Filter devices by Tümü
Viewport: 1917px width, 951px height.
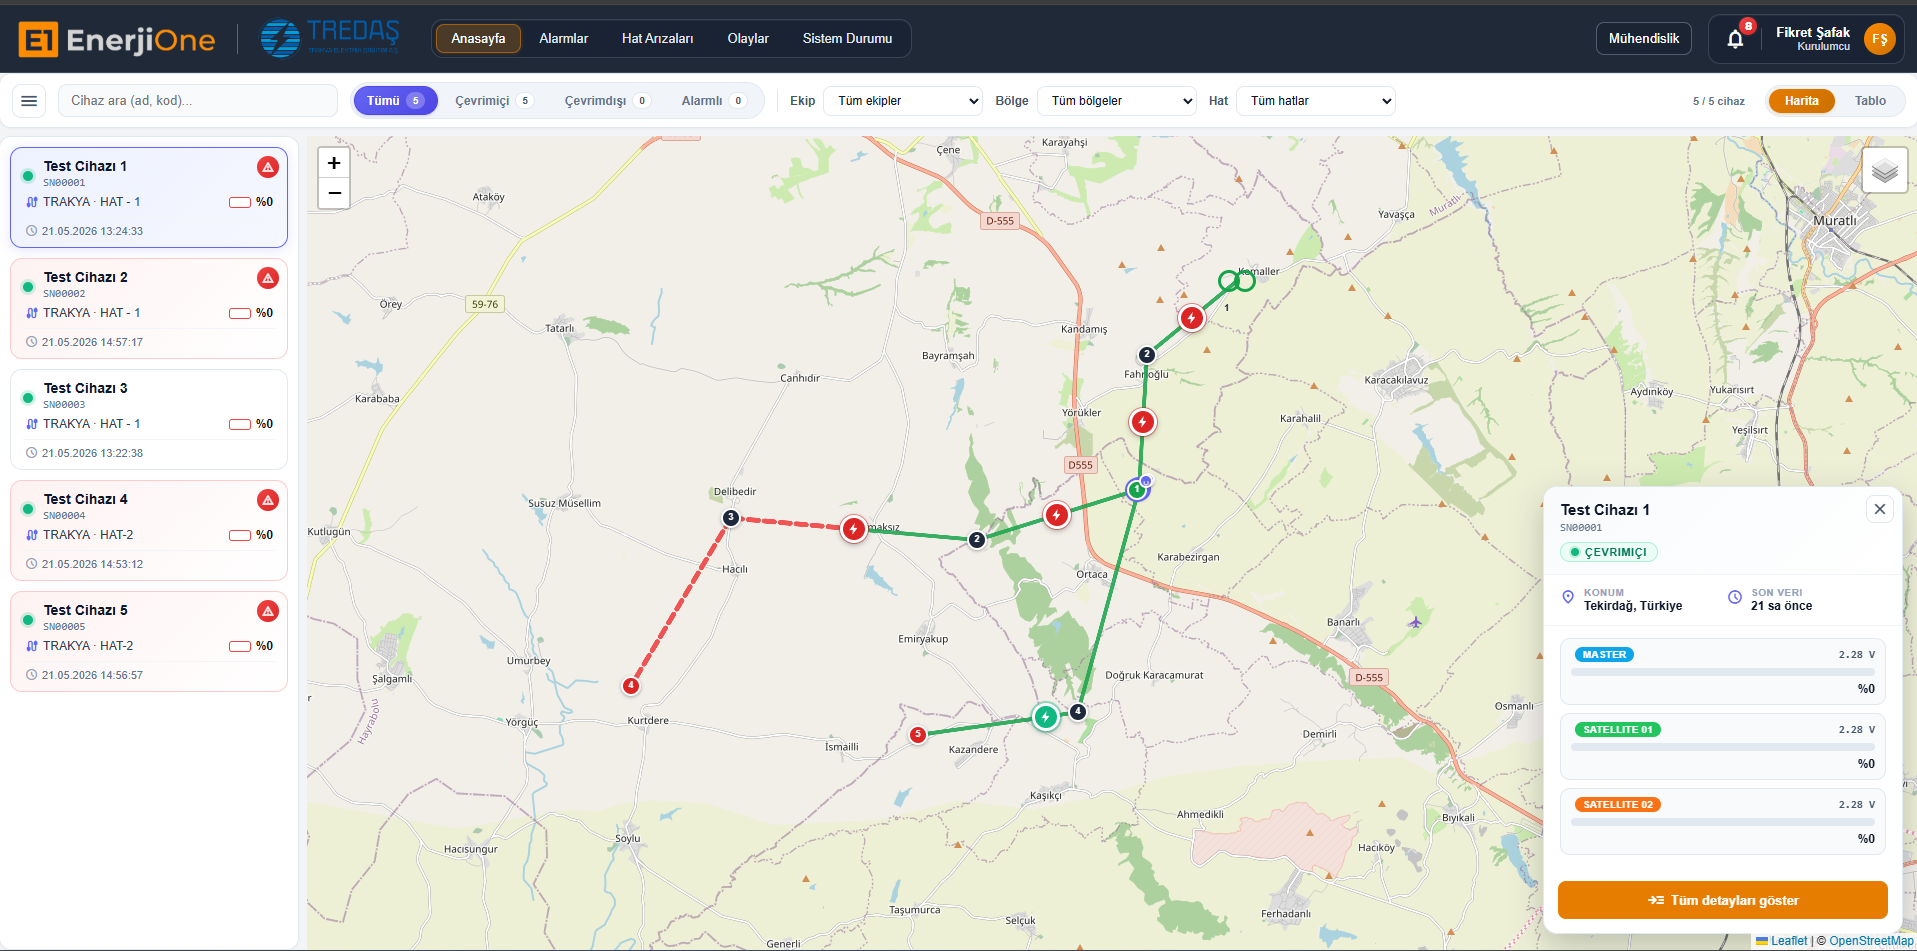point(395,101)
